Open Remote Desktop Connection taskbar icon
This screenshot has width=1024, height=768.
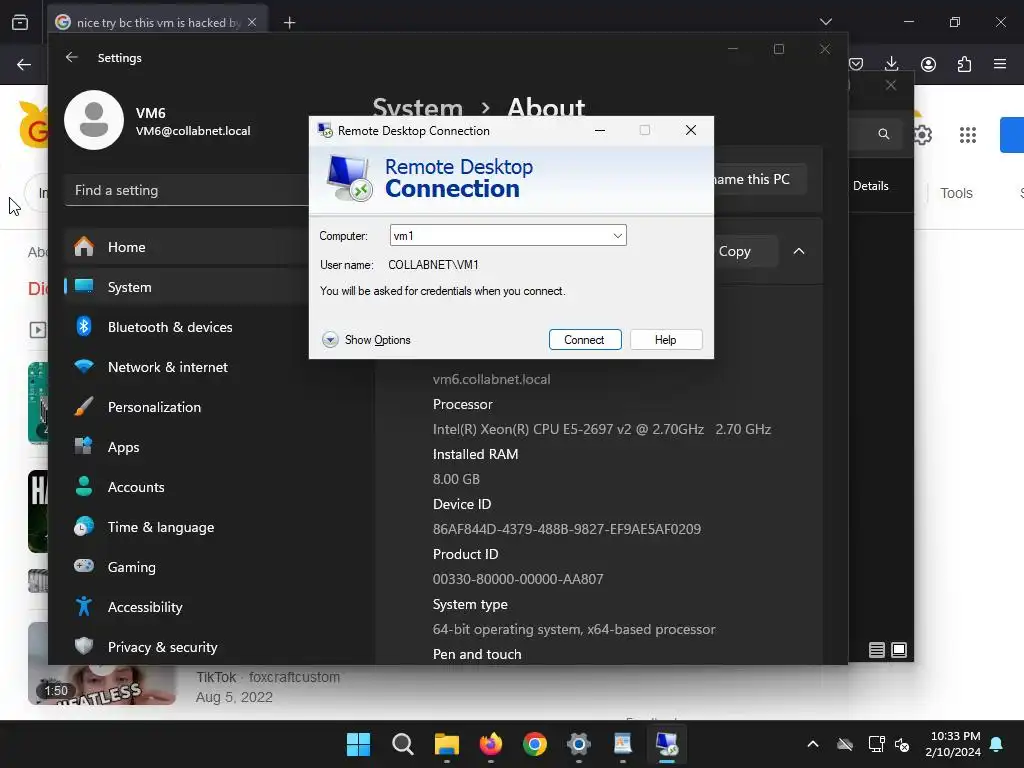point(667,744)
